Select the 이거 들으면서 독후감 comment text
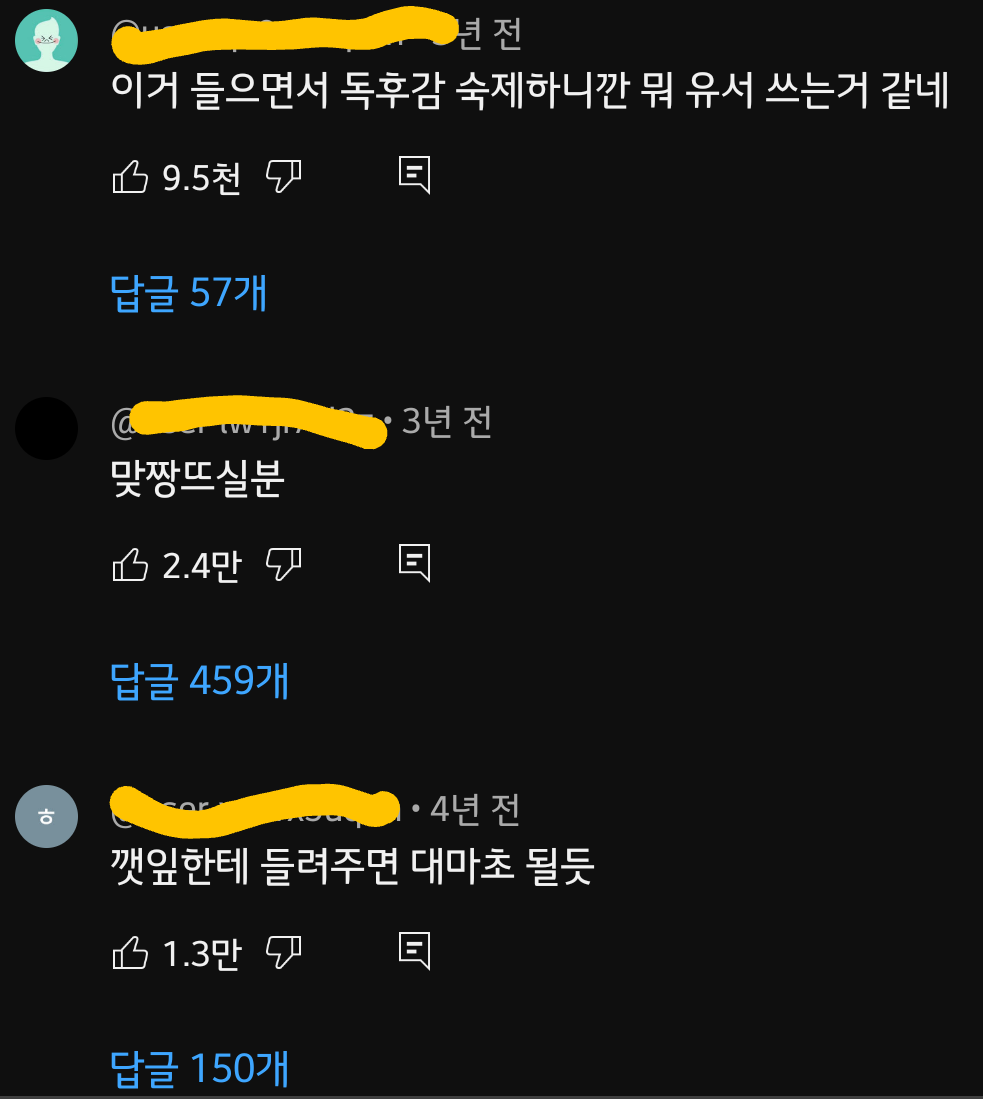Image resolution: width=983 pixels, height=1099 pixels. coord(529,90)
